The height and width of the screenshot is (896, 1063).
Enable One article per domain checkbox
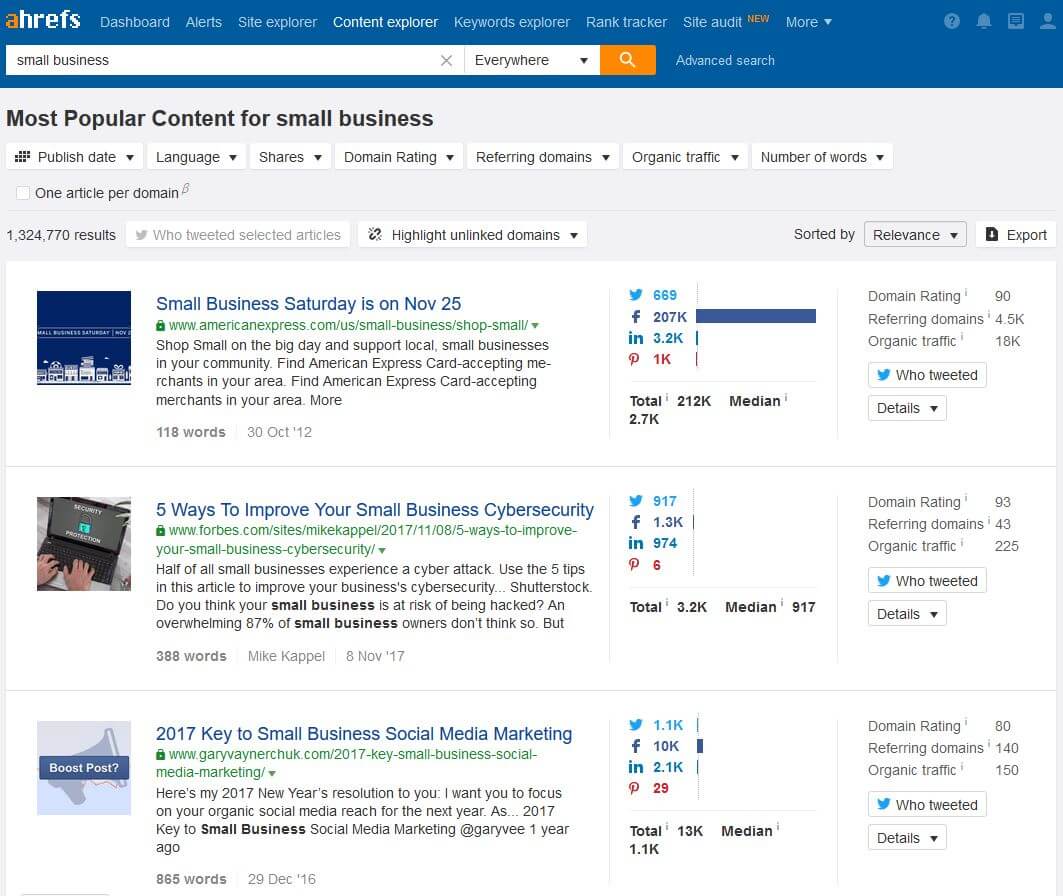click(x=23, y=193)
